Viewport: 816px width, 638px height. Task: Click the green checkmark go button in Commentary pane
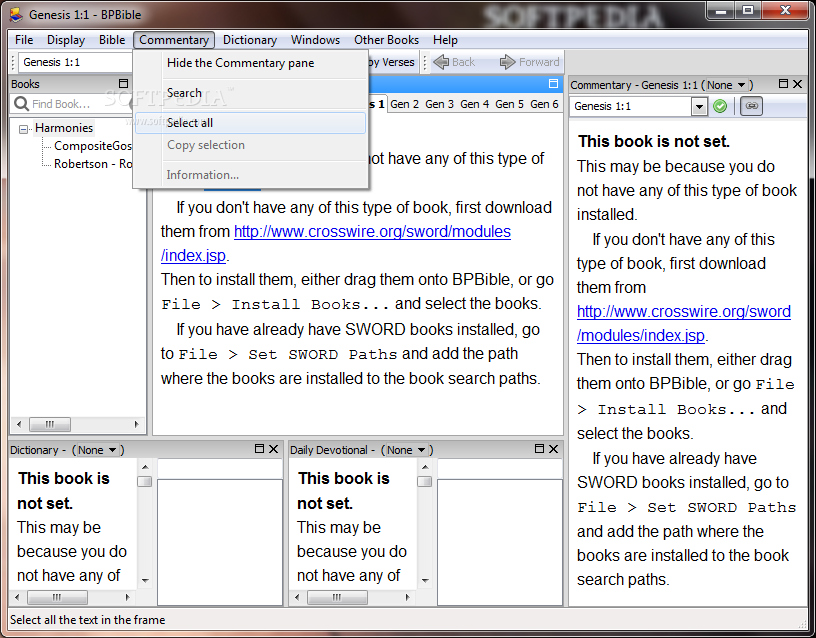[x=720, y=106]
